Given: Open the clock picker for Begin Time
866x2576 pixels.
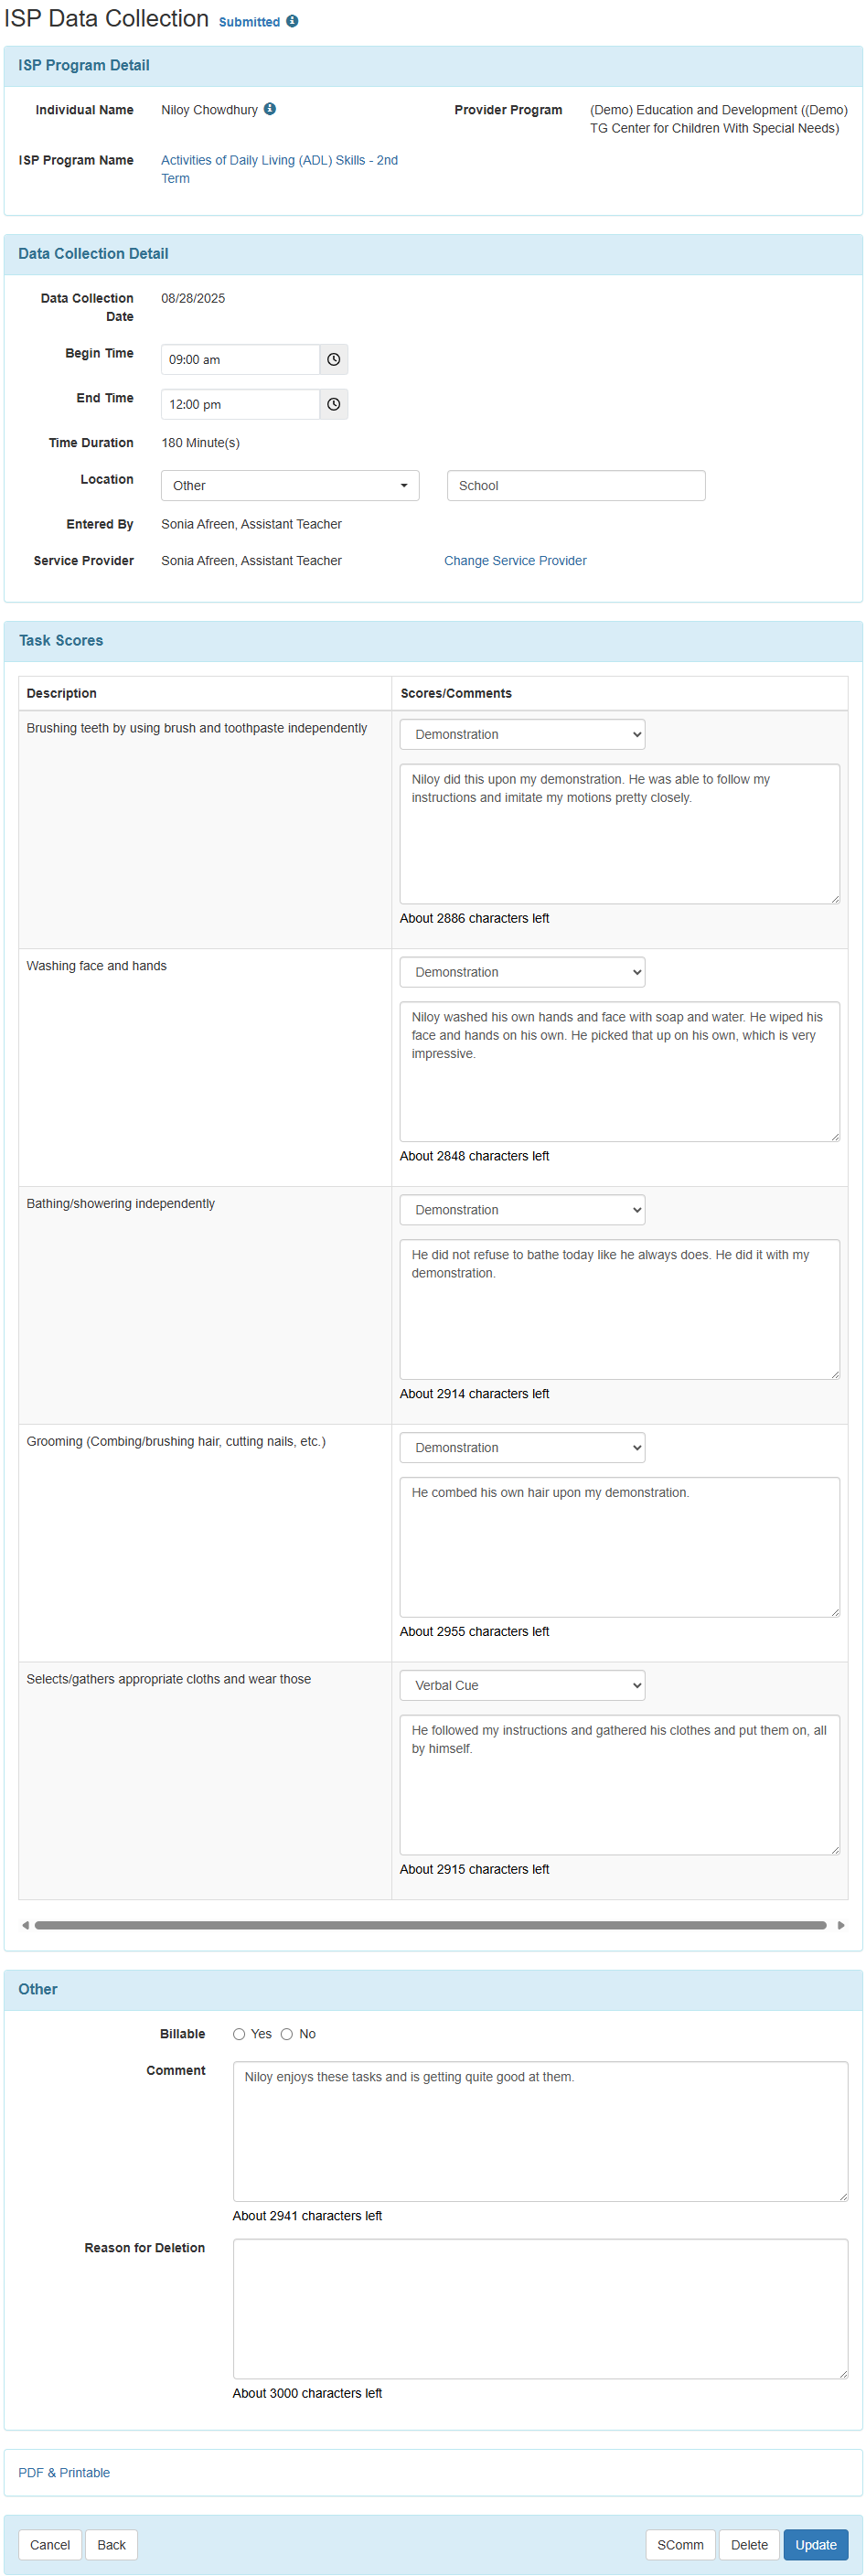Looking at the screenshot, I should tap(334, 359).
